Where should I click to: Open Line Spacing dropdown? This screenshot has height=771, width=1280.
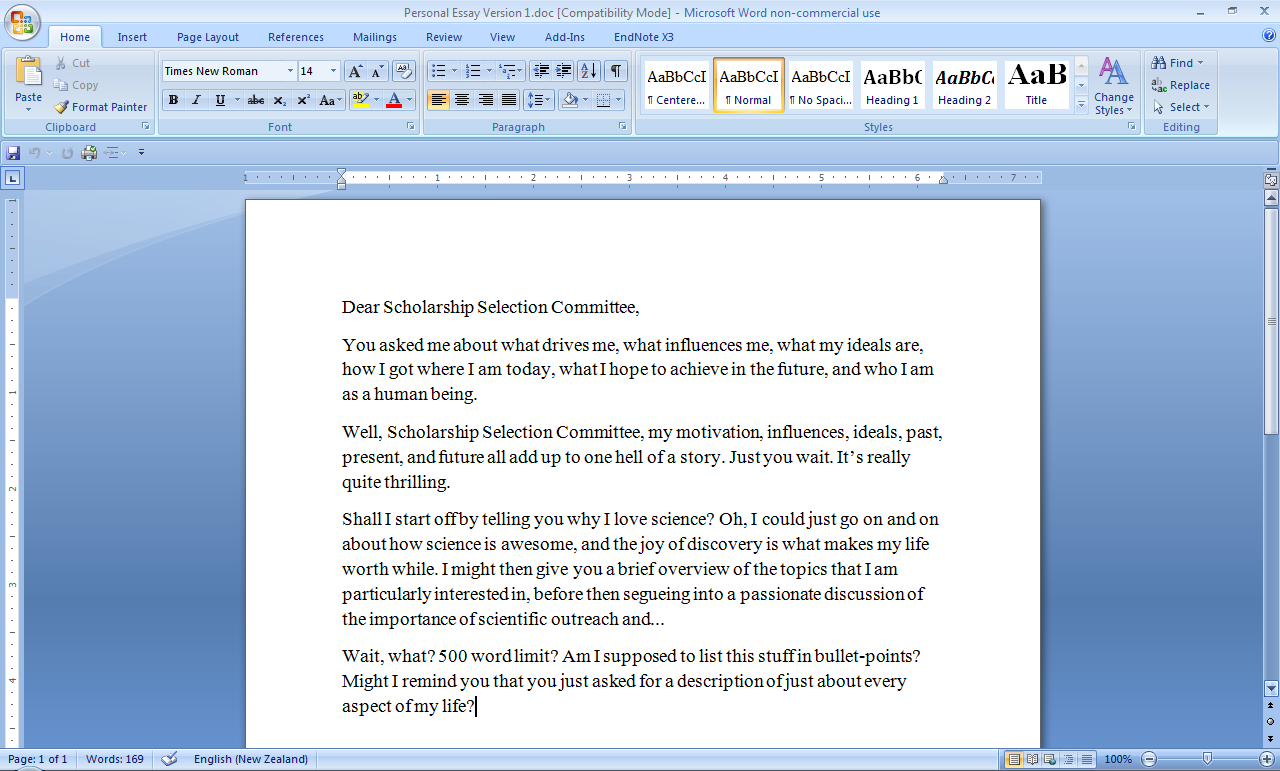click(x=539, y=100)
